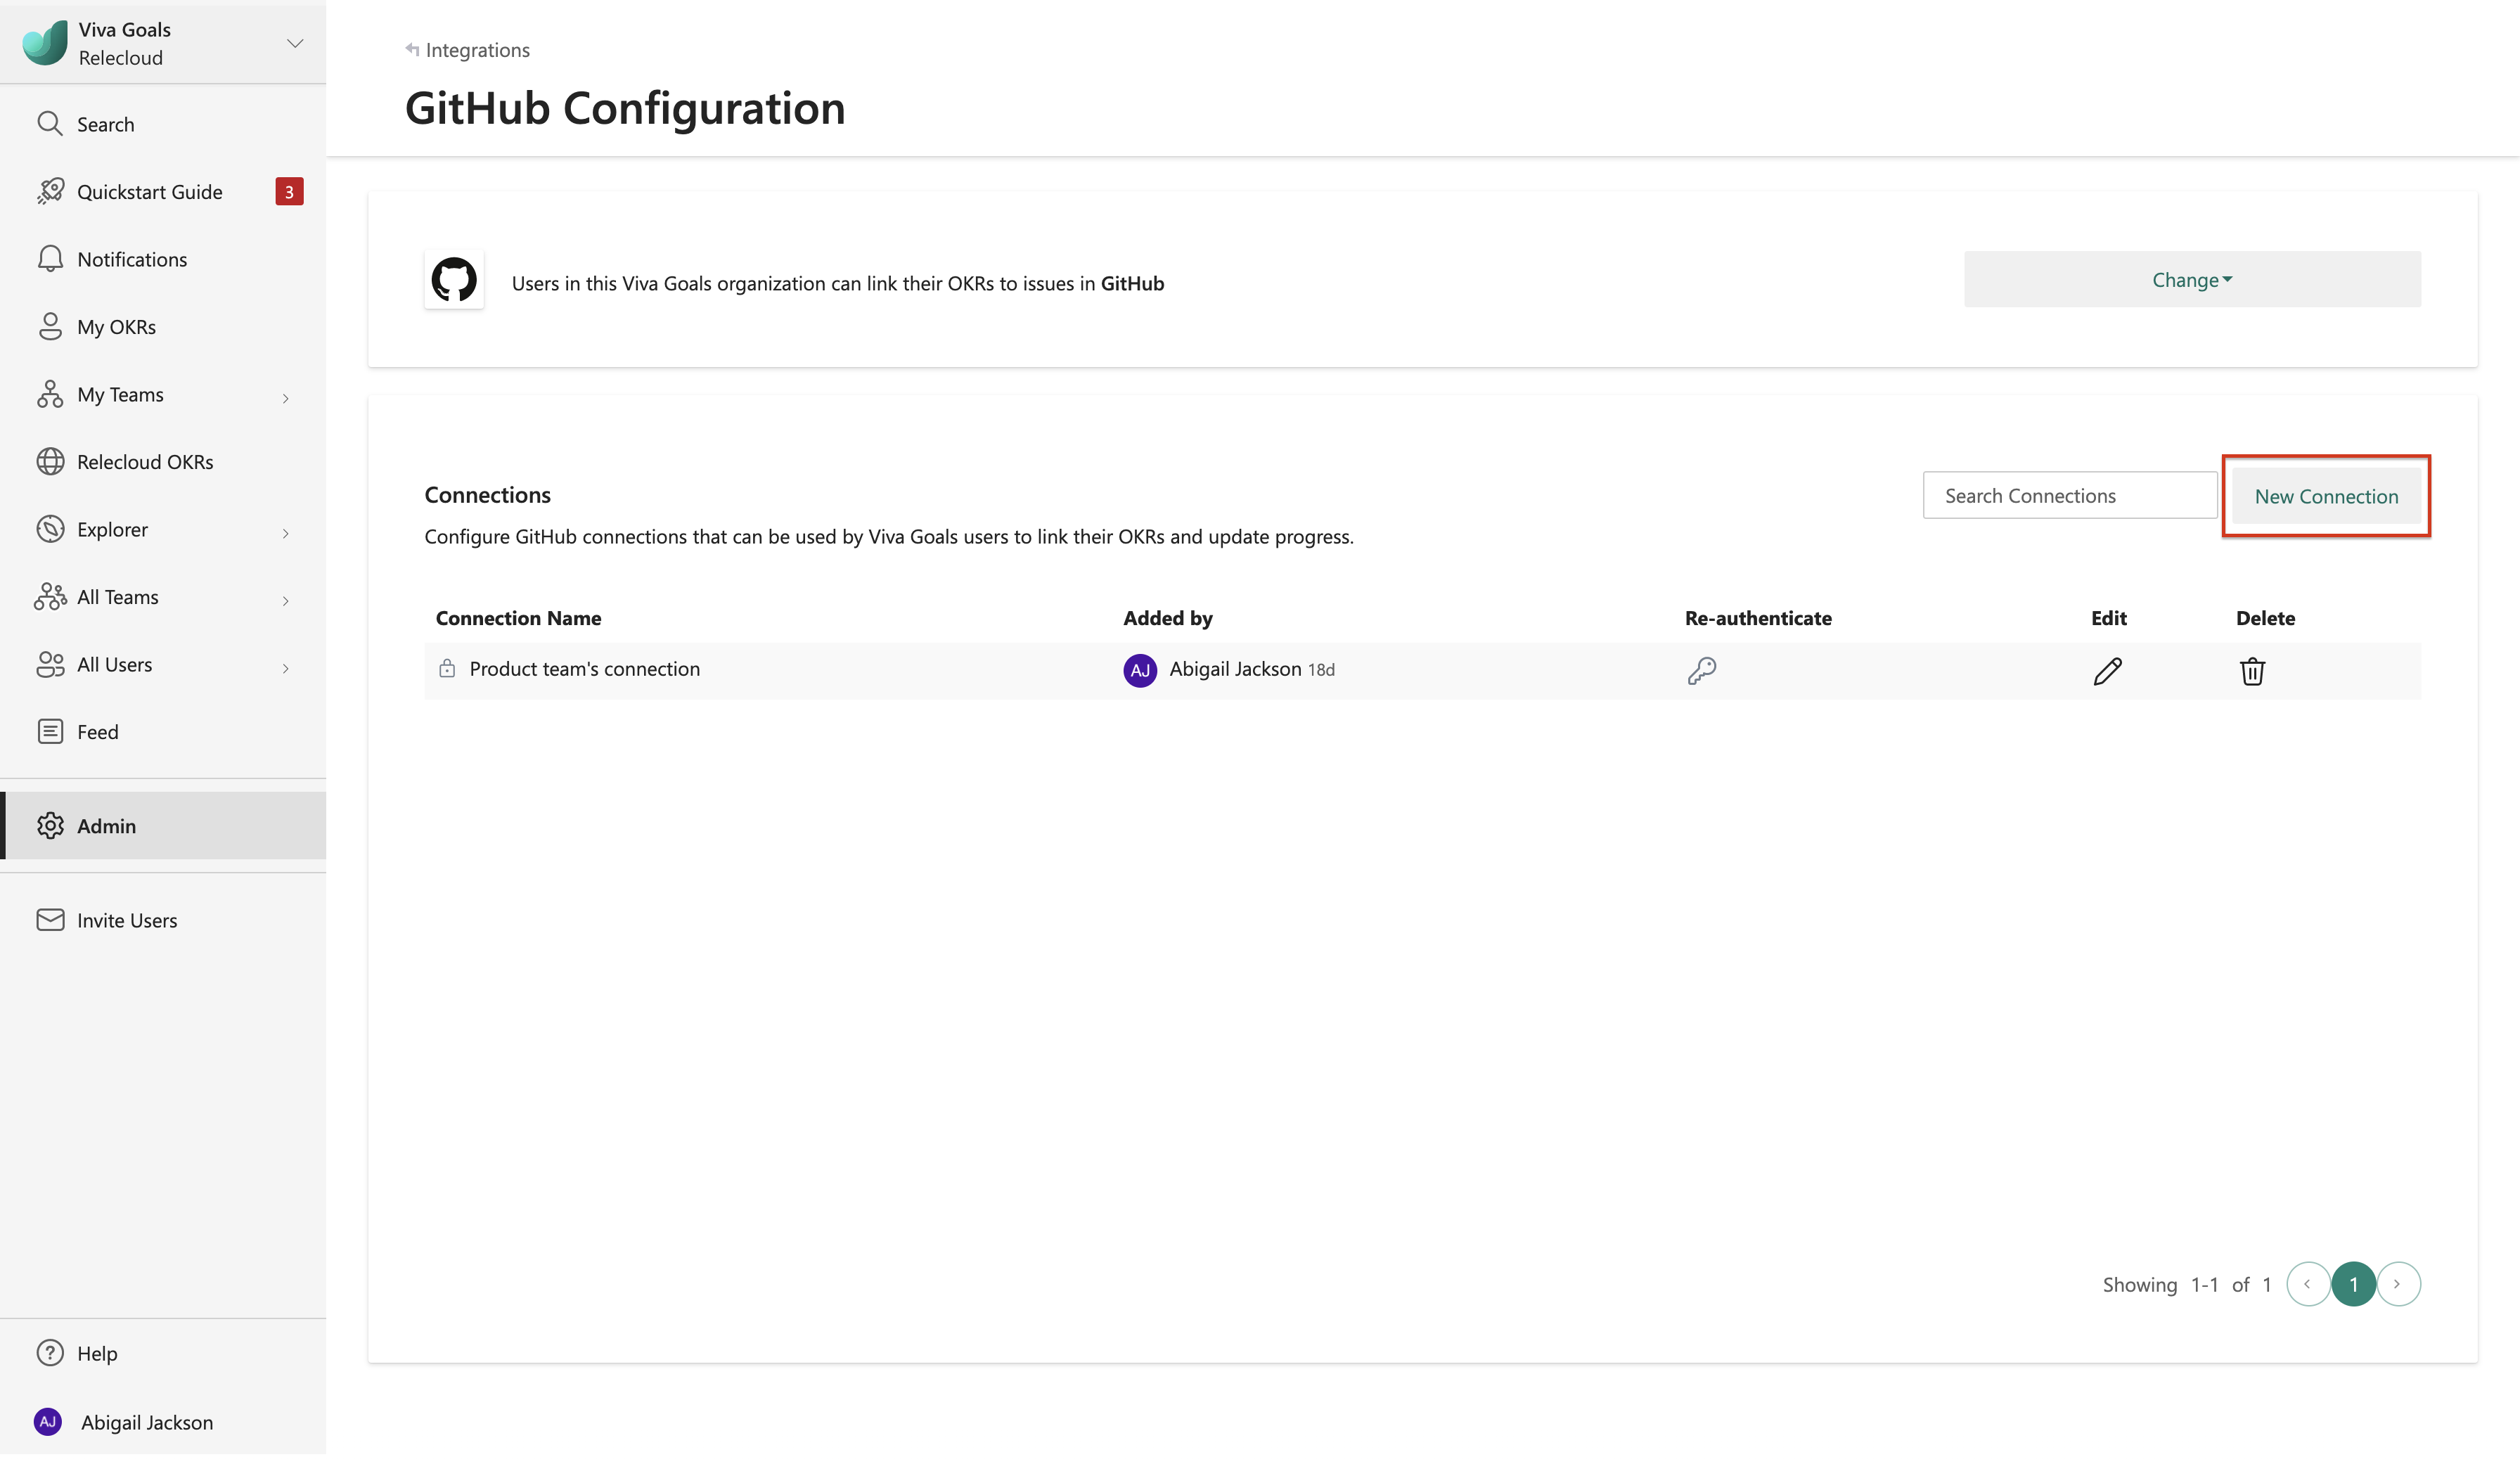This screenshot has height=1464, width=2520.
Task: Click the Search Connections input field
Action: (2070, 495)
